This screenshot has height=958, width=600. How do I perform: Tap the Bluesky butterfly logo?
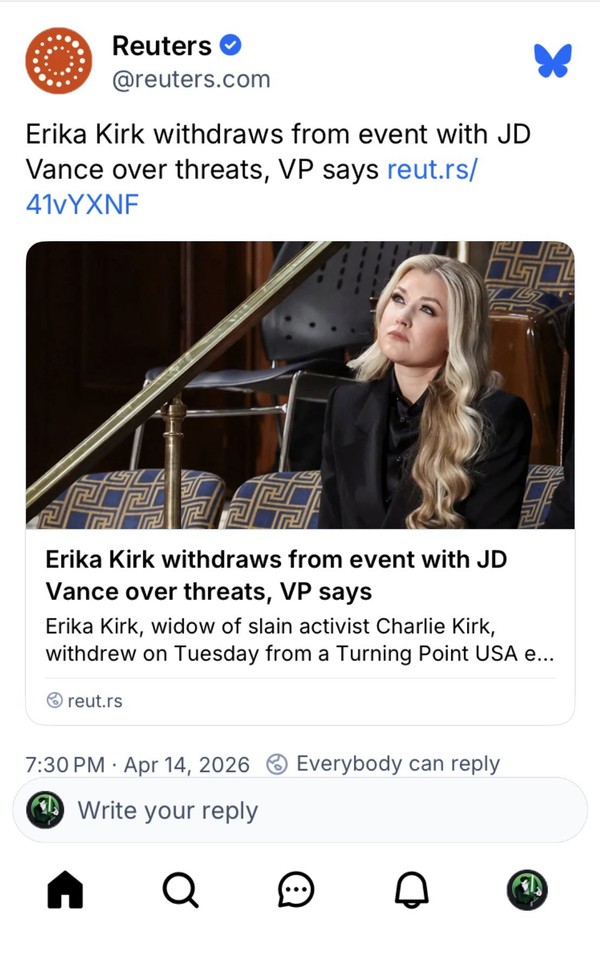tap(553, 61)
